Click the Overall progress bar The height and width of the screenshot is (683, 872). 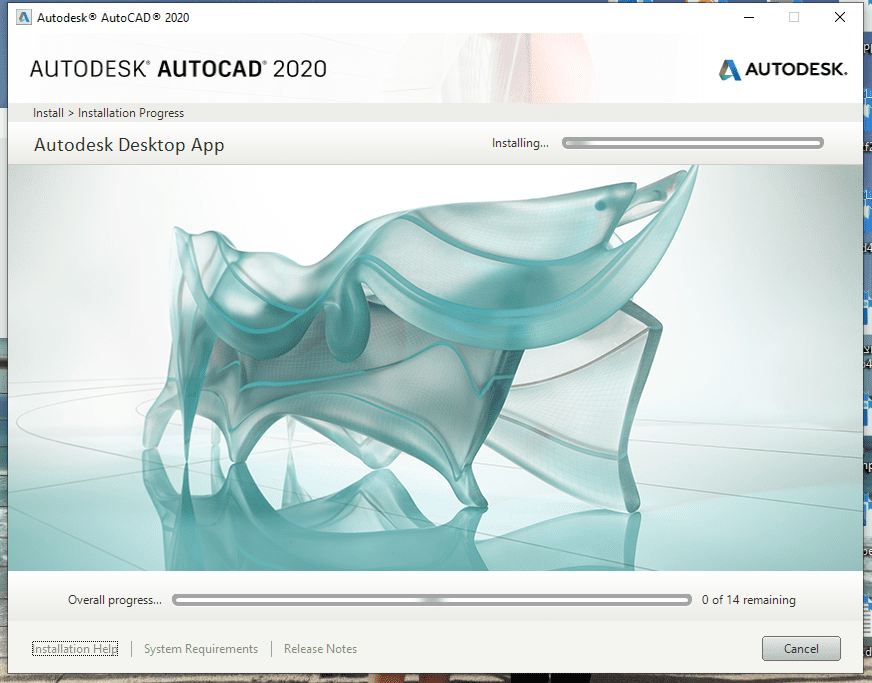[432, 600]
